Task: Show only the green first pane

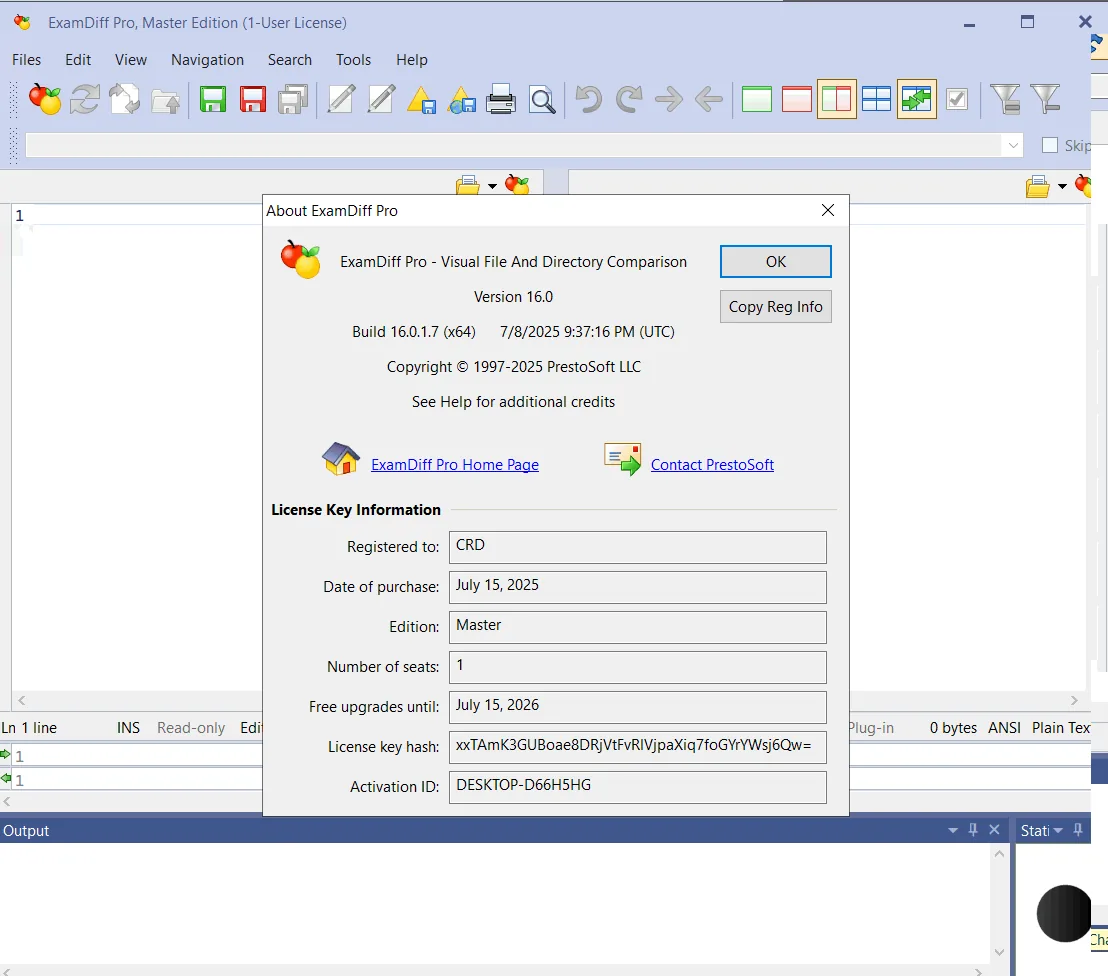Action: coord(757,99)
